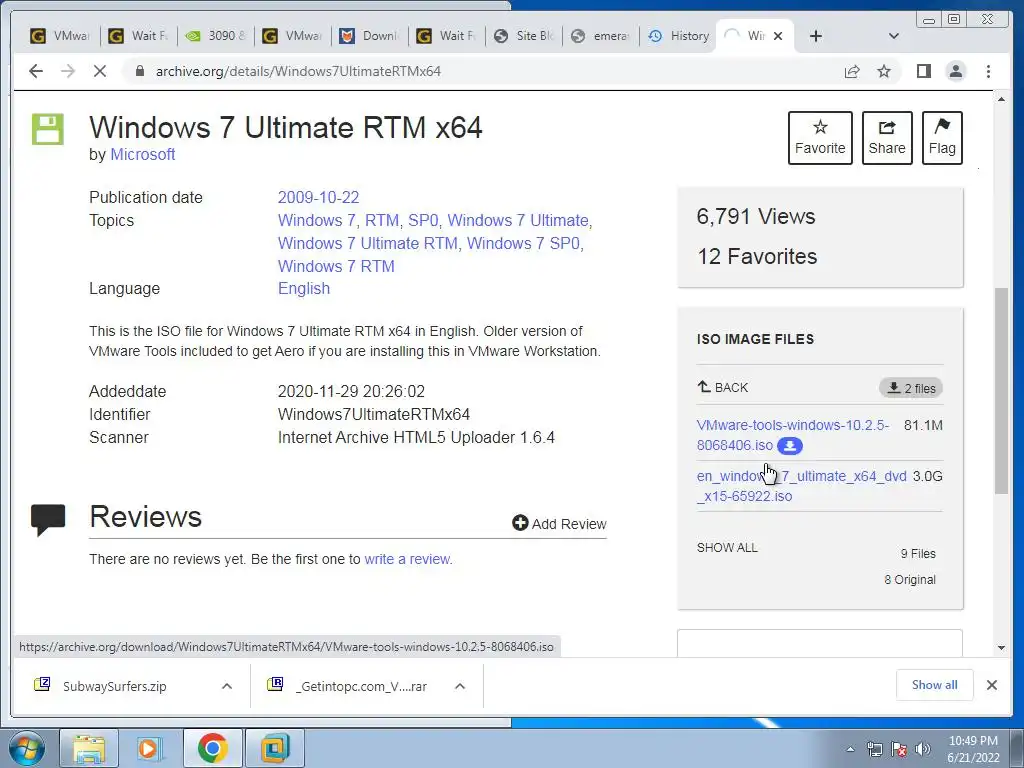Click the Reviews speech bubble icon

[x=48, y=520]
